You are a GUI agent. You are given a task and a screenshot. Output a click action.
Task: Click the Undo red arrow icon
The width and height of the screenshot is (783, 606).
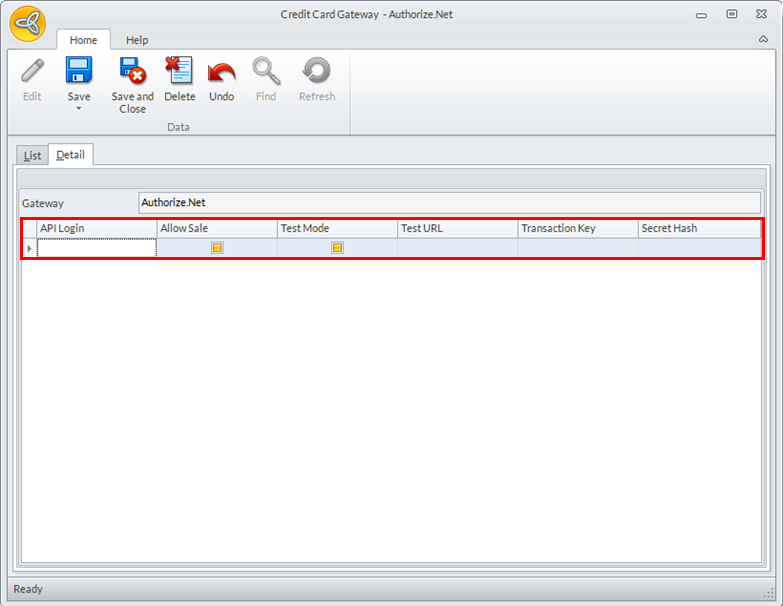[221, 72]
